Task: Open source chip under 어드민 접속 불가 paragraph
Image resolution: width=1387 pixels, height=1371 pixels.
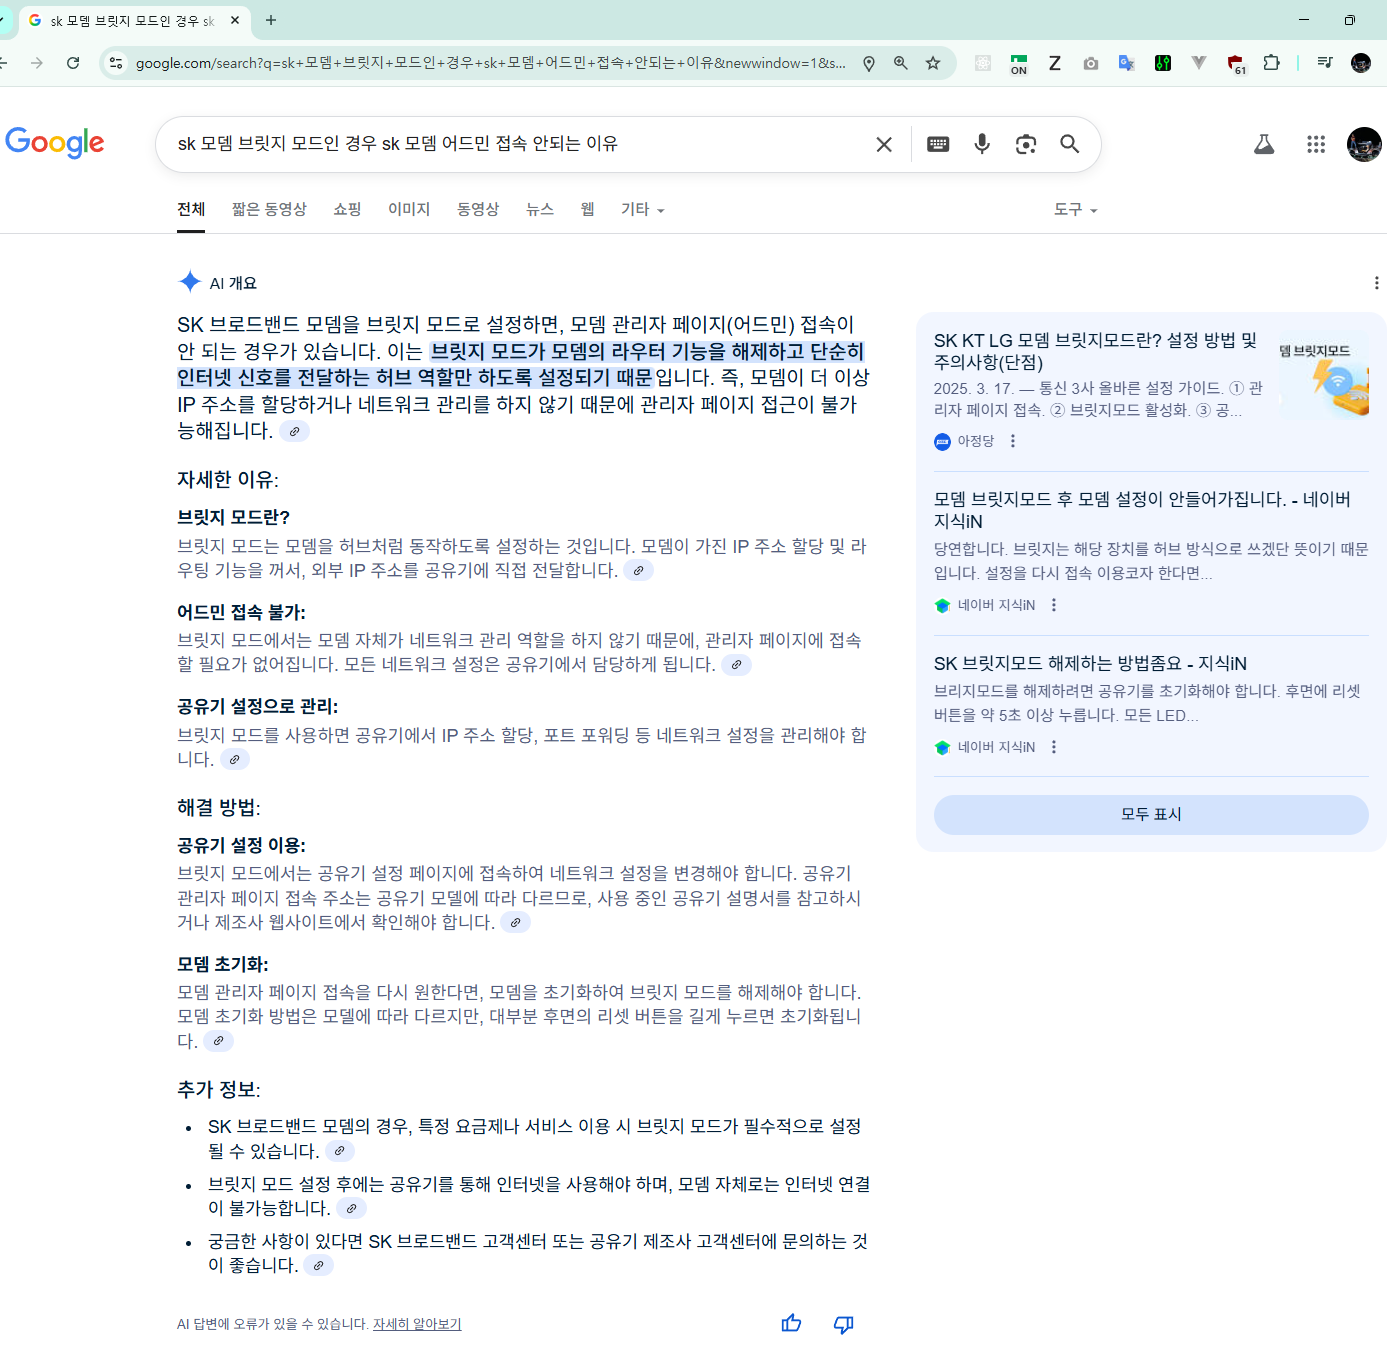Action: [x=736, y=665]
